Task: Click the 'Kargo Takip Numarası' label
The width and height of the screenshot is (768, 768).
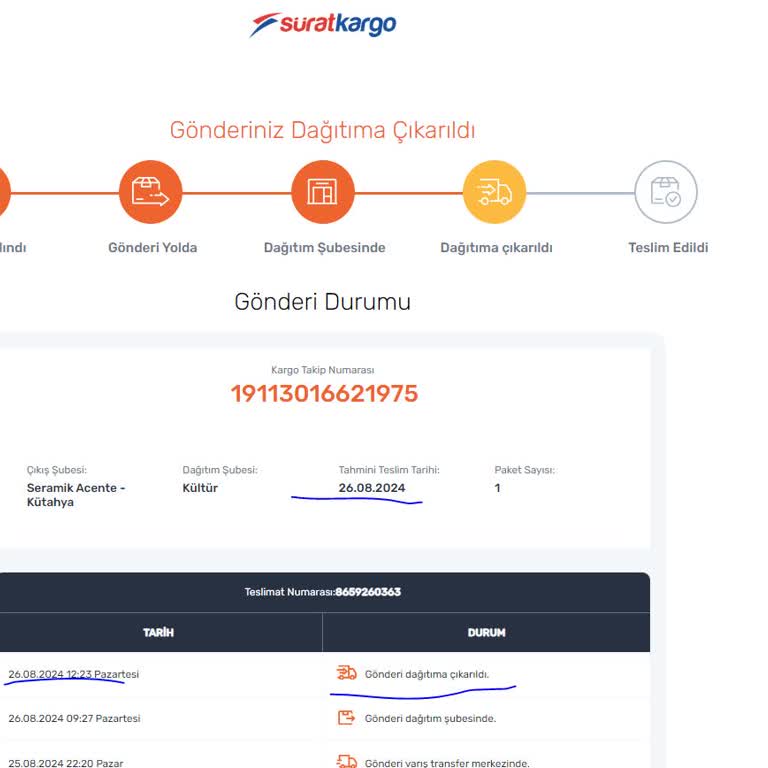Action: tap(323, 370)
